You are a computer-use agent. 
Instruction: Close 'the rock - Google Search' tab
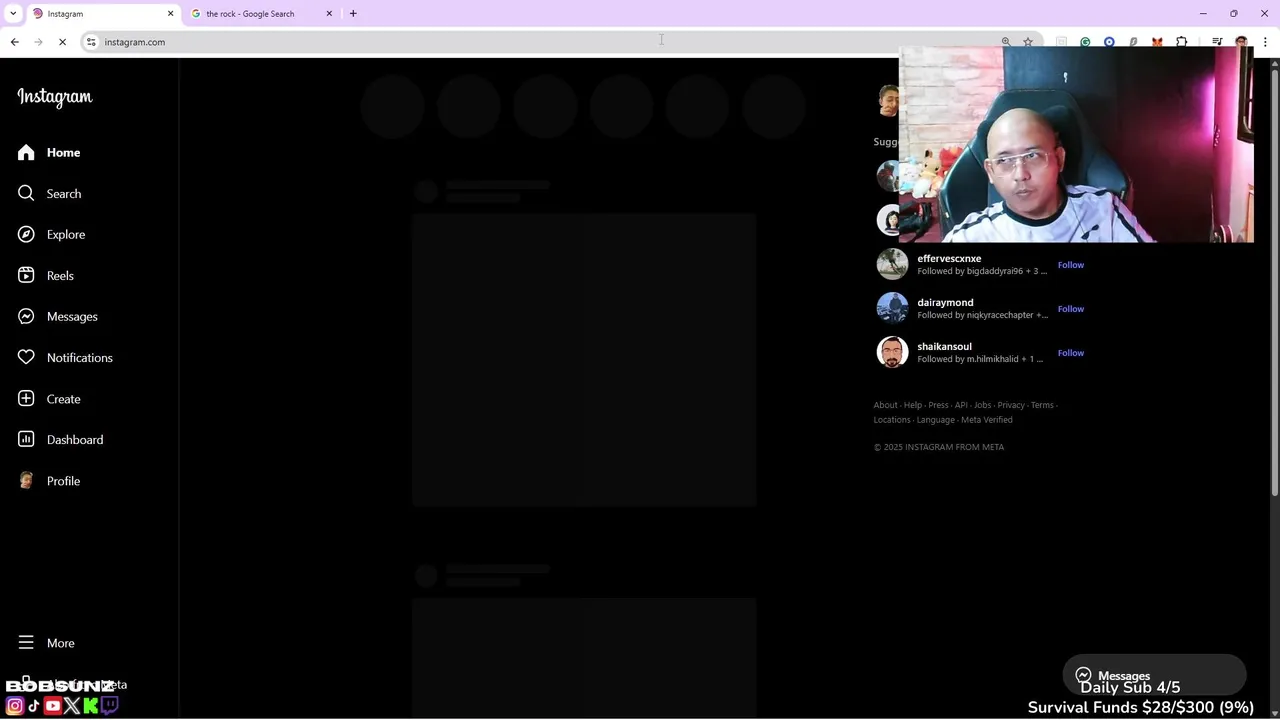pyautogui.click(x=329, y=13)
